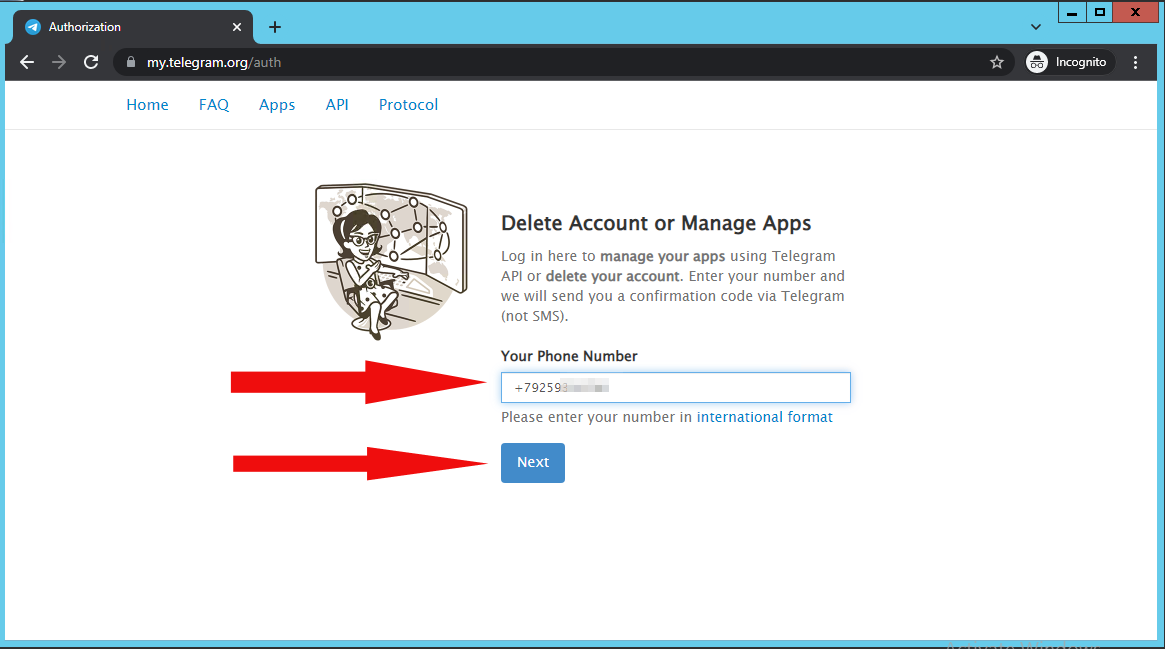
Task: Follow the international format link
Action: (765, 417)
